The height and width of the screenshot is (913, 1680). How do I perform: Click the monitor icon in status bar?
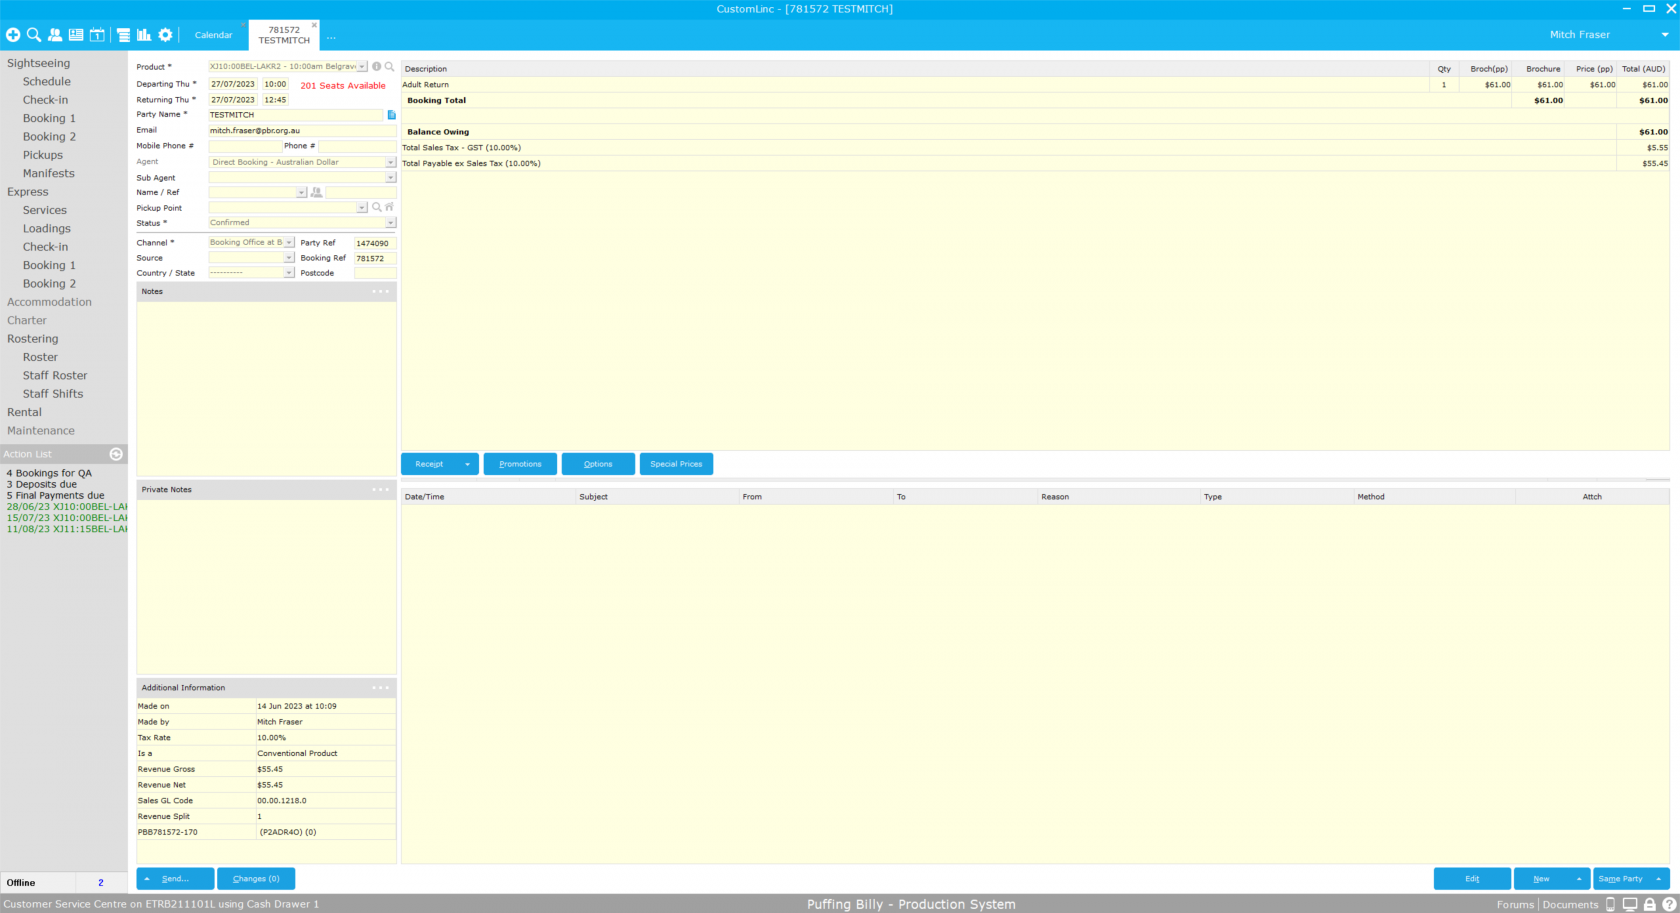coord(1630,904)
